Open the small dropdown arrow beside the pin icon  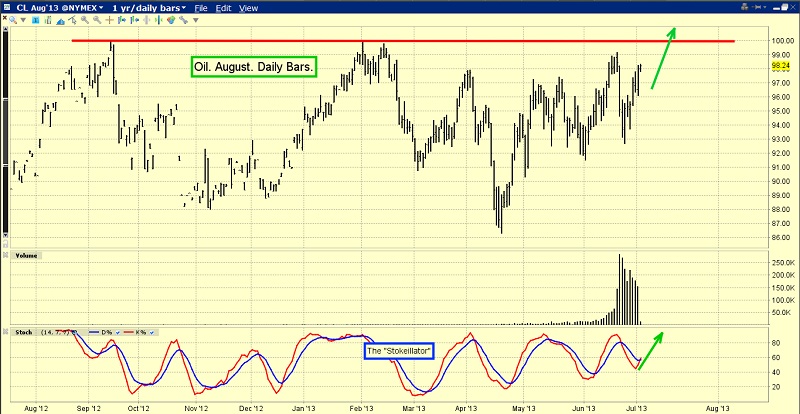[x=765, y=7]
